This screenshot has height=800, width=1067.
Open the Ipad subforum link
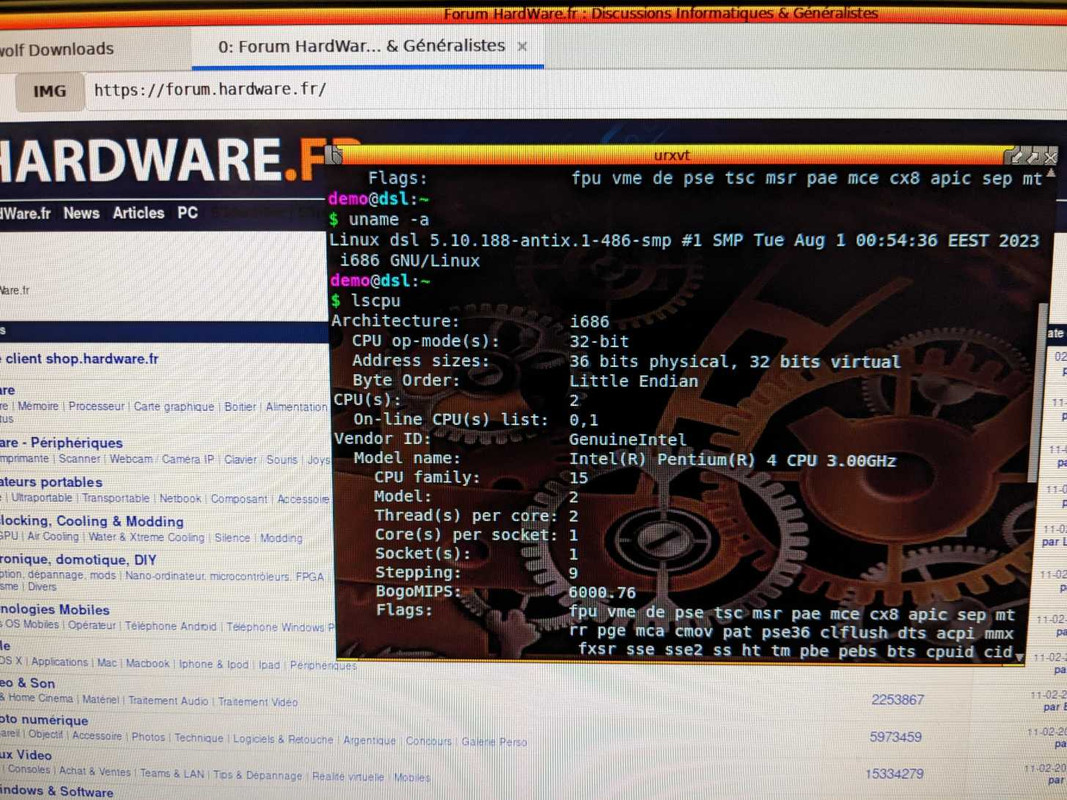point(269,665)
